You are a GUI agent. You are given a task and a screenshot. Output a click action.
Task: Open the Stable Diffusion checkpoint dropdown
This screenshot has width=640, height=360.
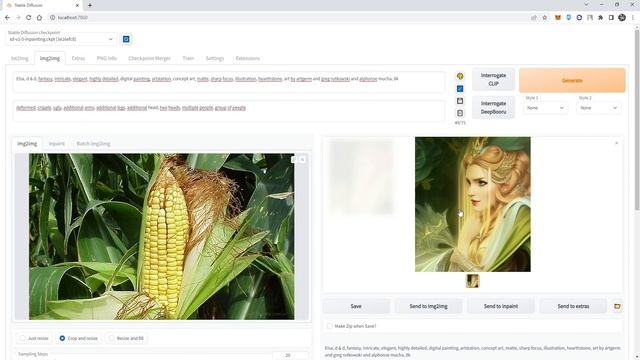pyautogui.click(x=61, y=39)
